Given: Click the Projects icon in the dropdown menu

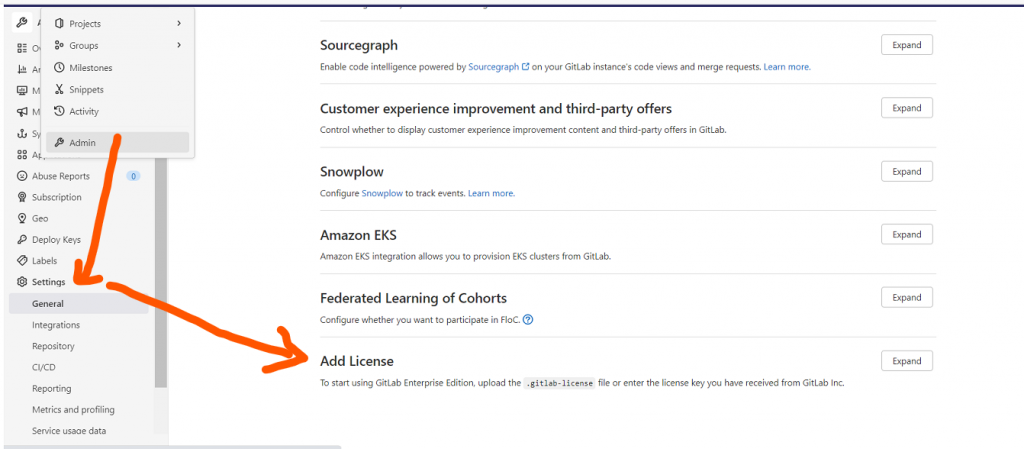Looking at the screenshot, I should [x=59, y=23].
